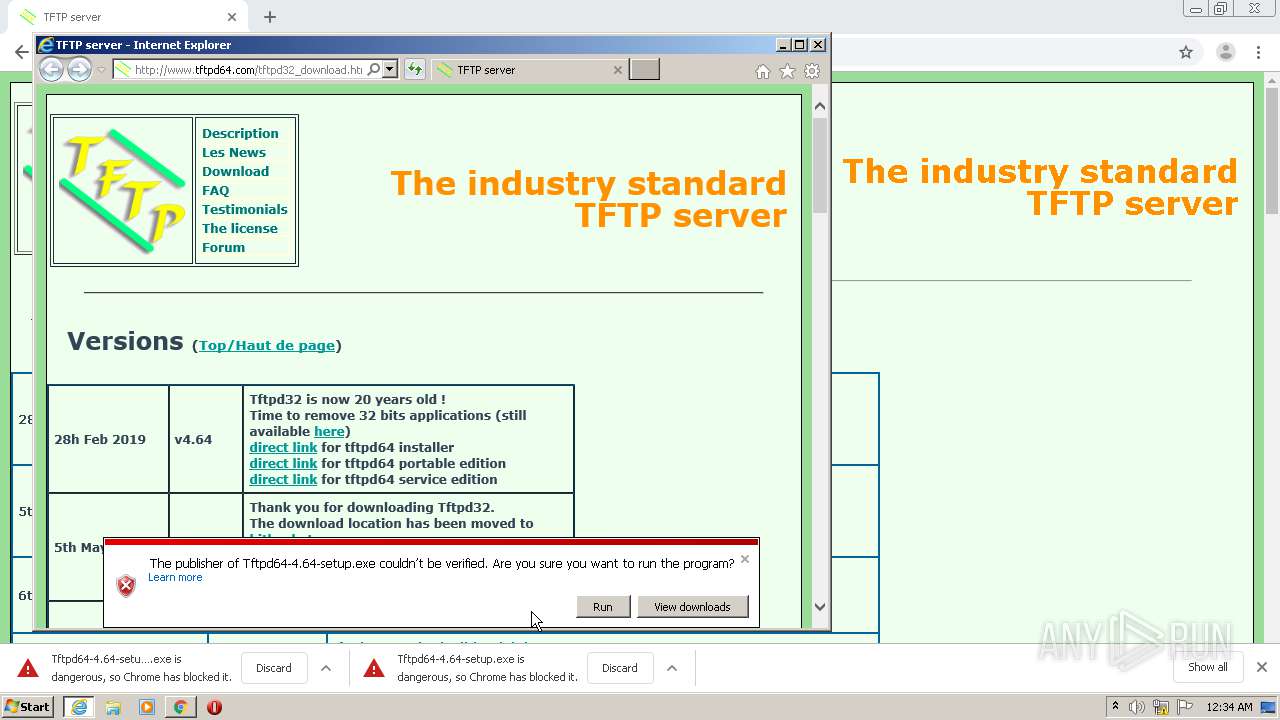Open Windows Media Player taskbar icon
1280x720 pixels.
(147, 707)
